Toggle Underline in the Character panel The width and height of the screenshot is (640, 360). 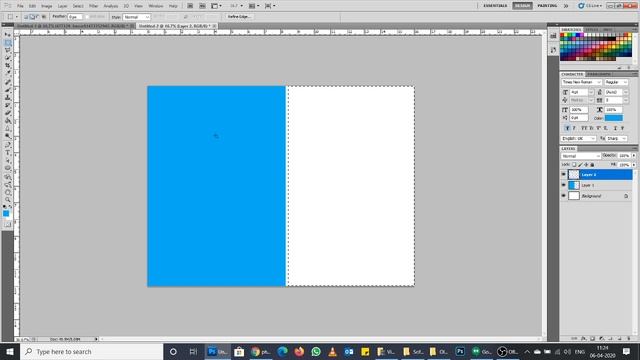(616, 128)
